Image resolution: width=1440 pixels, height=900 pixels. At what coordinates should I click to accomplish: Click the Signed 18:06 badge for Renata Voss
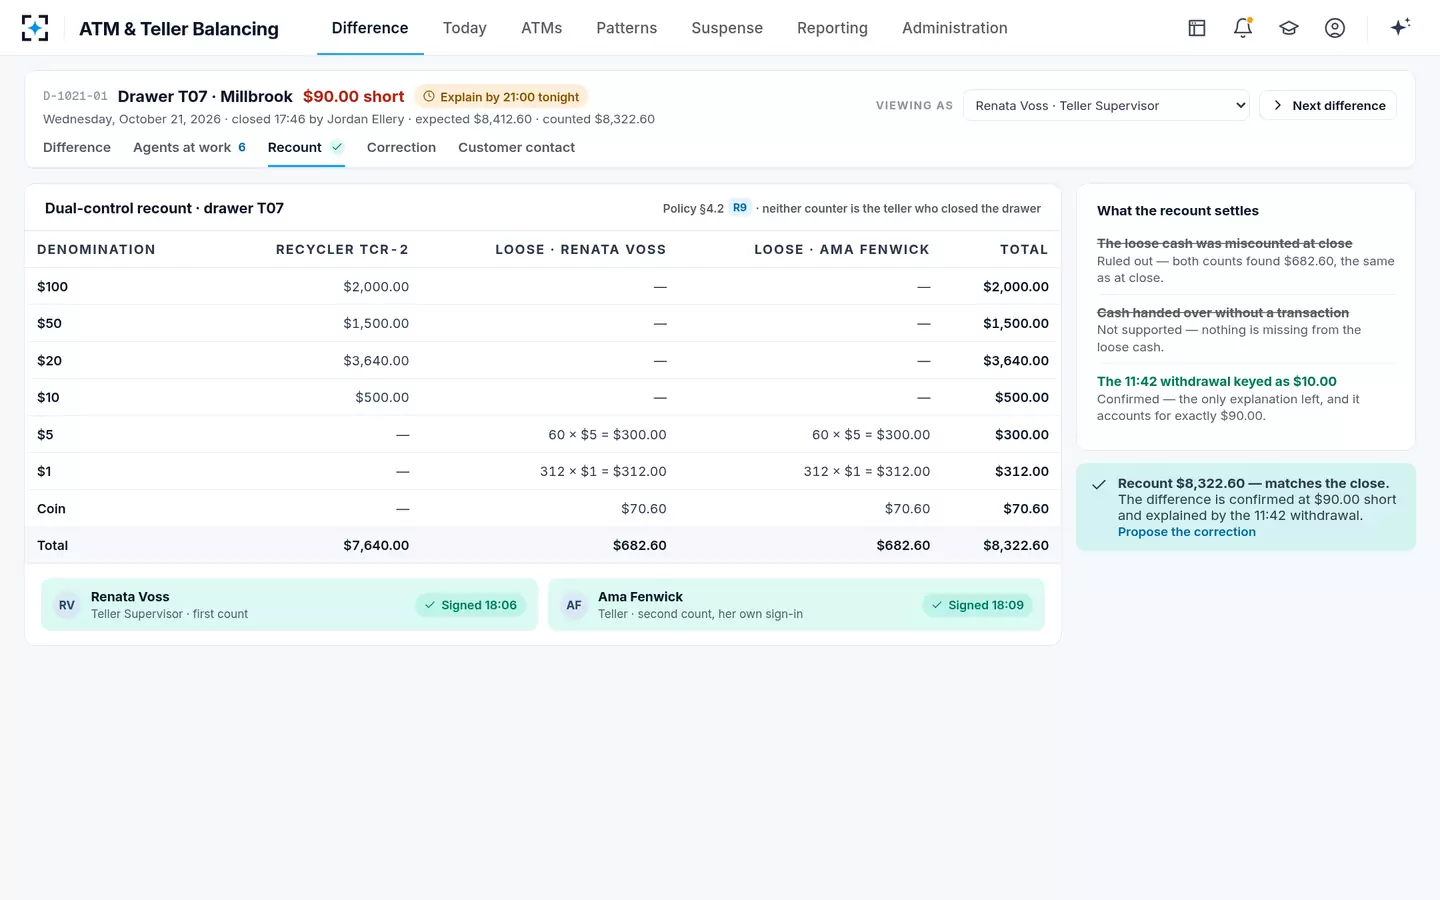point(470,605)
